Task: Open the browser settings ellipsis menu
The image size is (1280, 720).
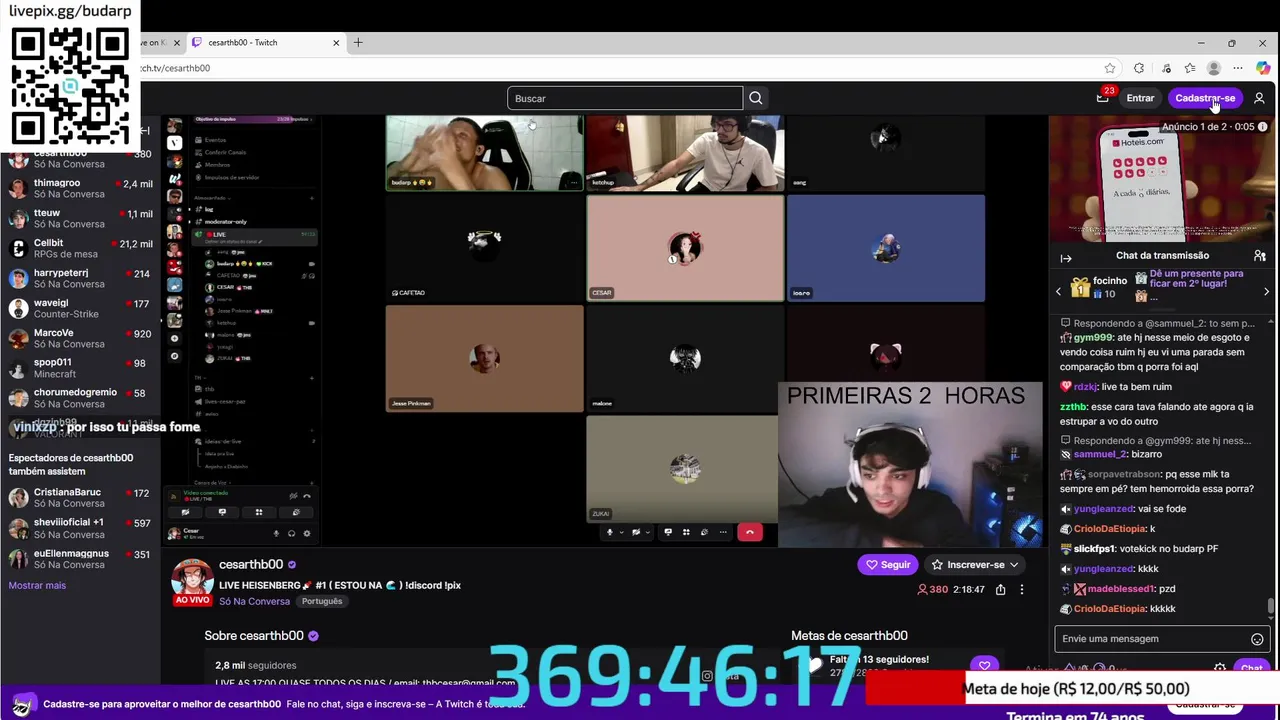Action: [x=1238, y=68]
